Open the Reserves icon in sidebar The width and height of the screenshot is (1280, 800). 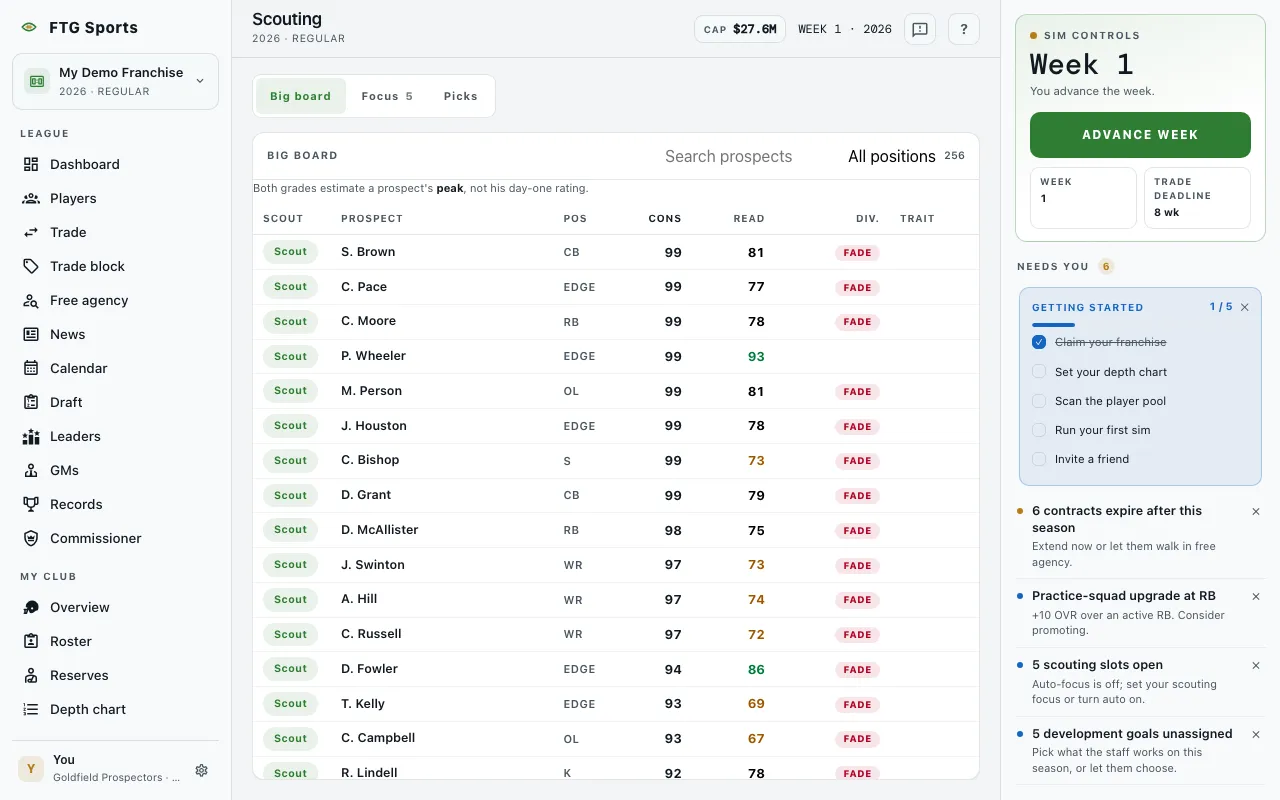pos(31,675)
